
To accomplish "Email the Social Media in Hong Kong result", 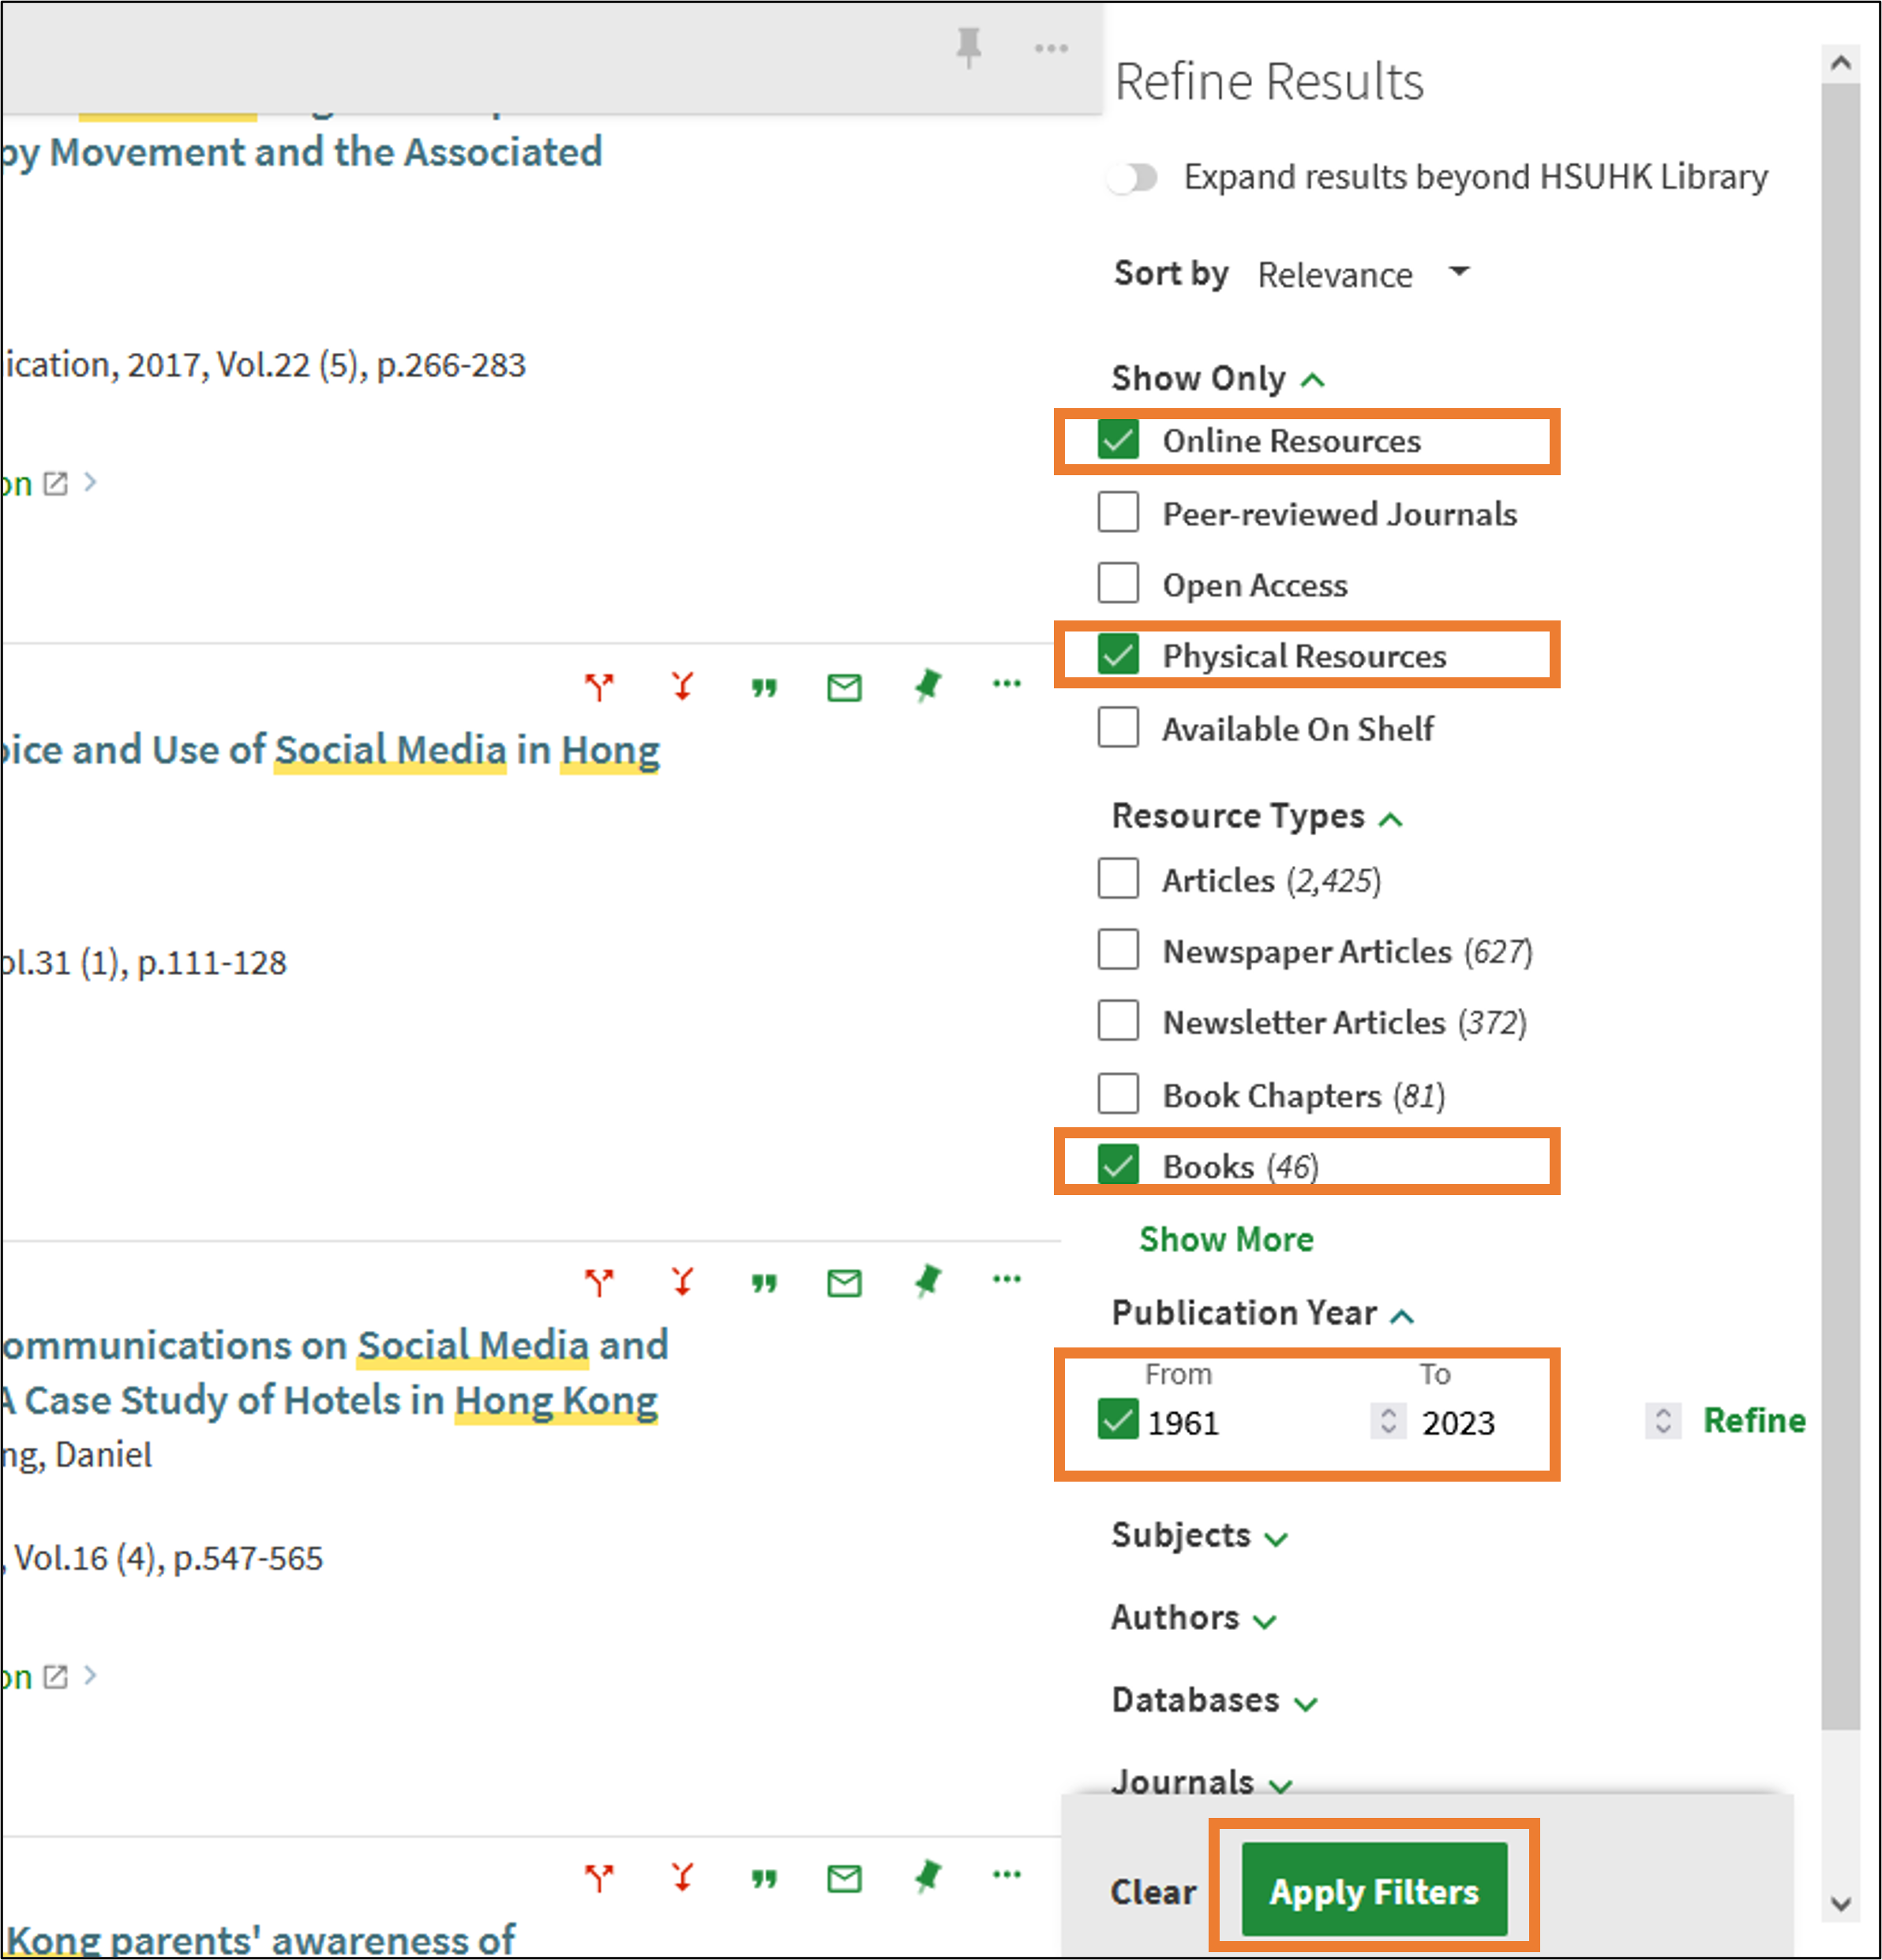I will click(x=843, y=687).
